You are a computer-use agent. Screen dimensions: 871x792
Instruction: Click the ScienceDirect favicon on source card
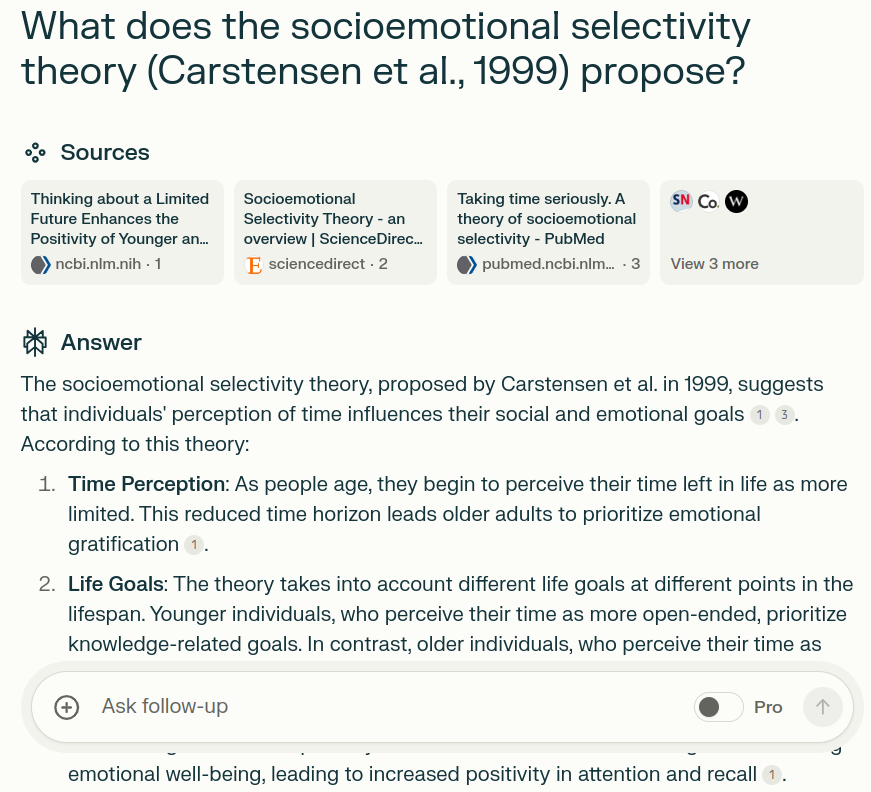[x=254, y=265]
